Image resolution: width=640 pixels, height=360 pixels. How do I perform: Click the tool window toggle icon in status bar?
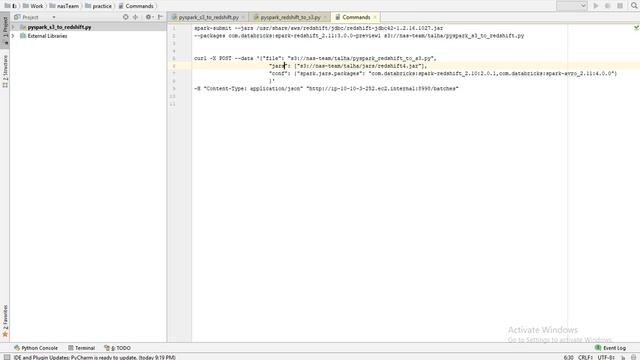pyautogui.click(x=7, y=357)
